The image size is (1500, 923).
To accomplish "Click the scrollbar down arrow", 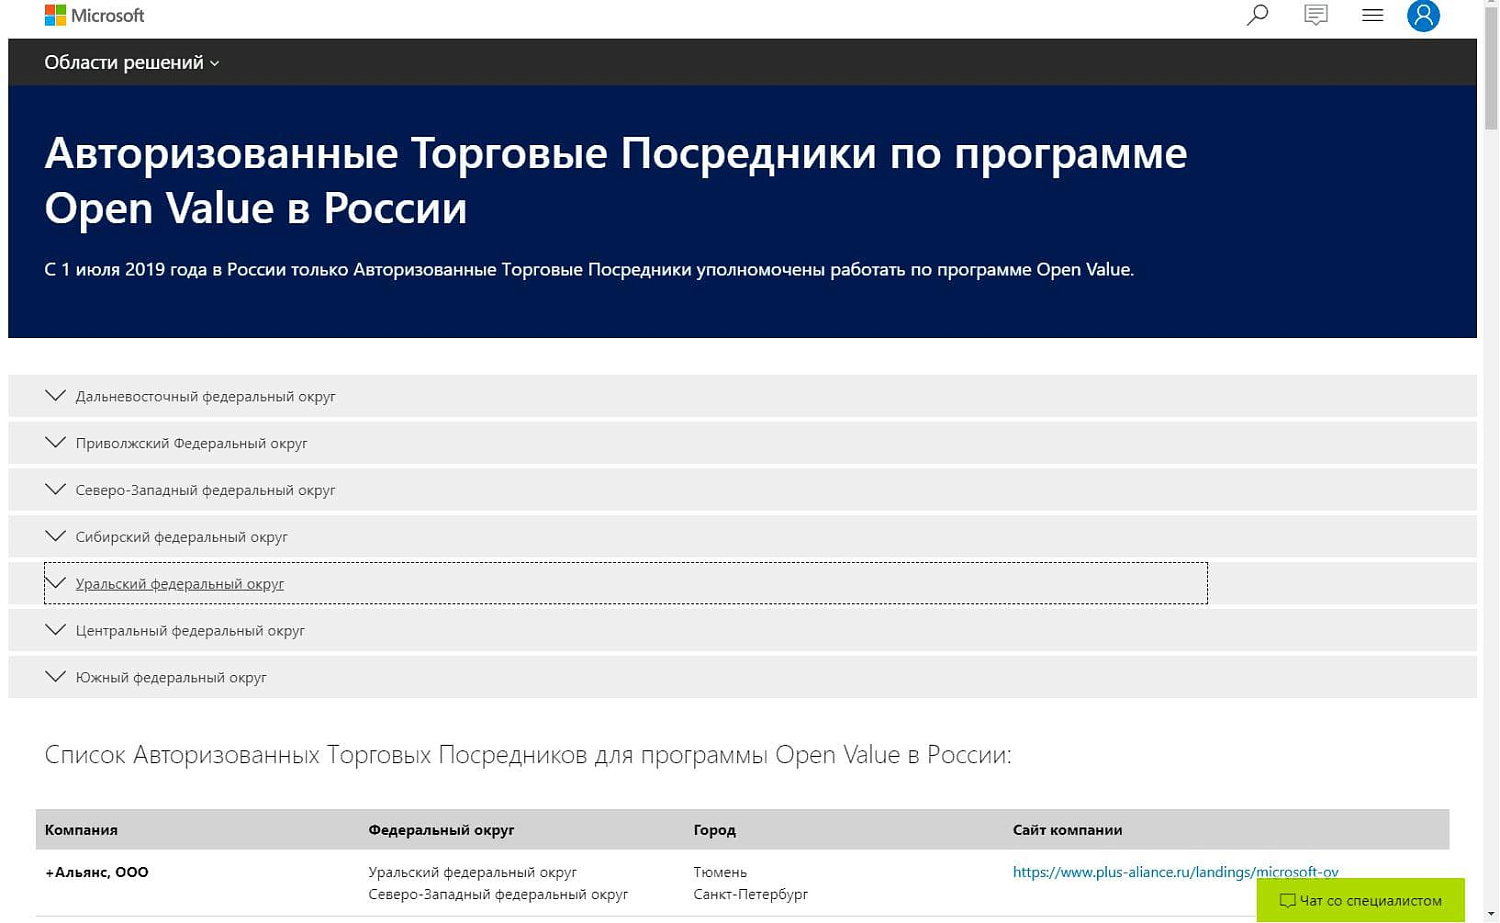I will (x=1491, y=914).
